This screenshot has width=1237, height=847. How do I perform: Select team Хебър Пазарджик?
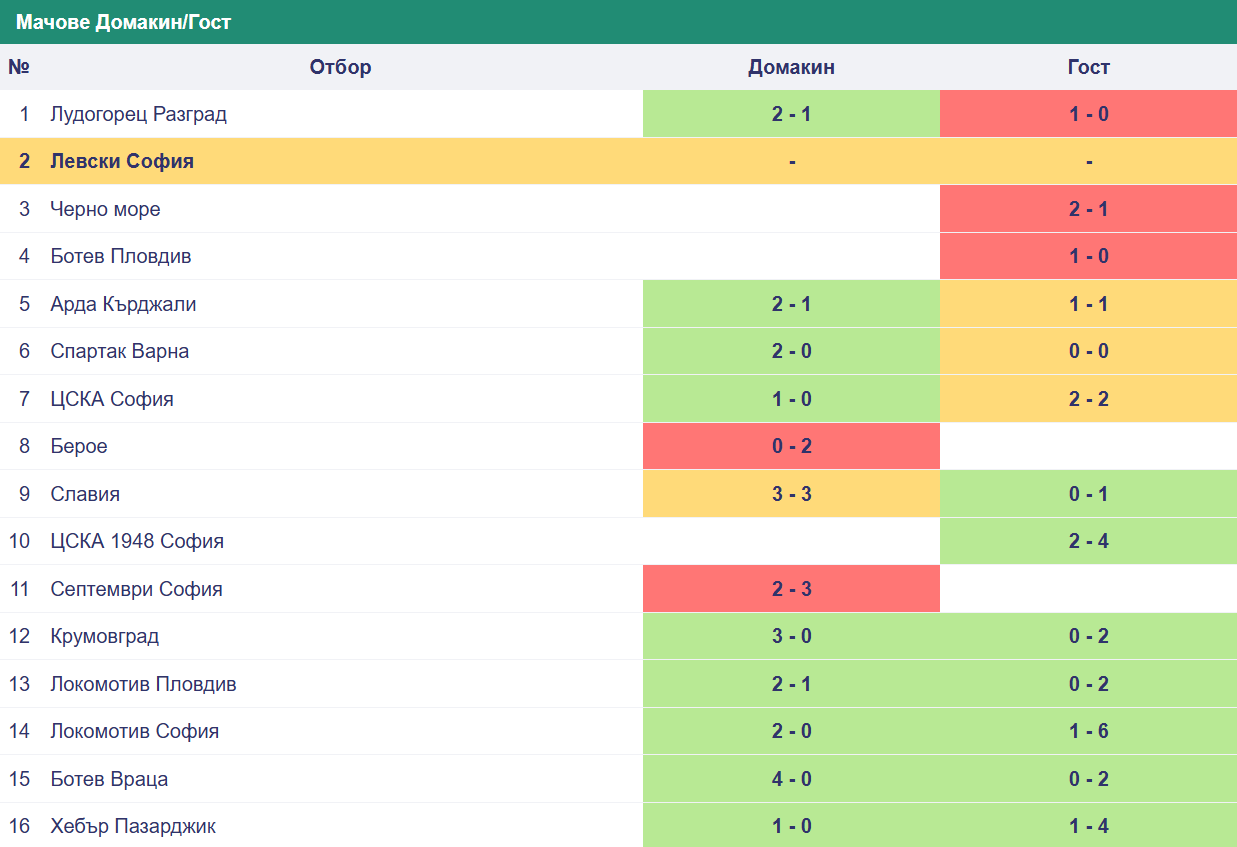133,826
